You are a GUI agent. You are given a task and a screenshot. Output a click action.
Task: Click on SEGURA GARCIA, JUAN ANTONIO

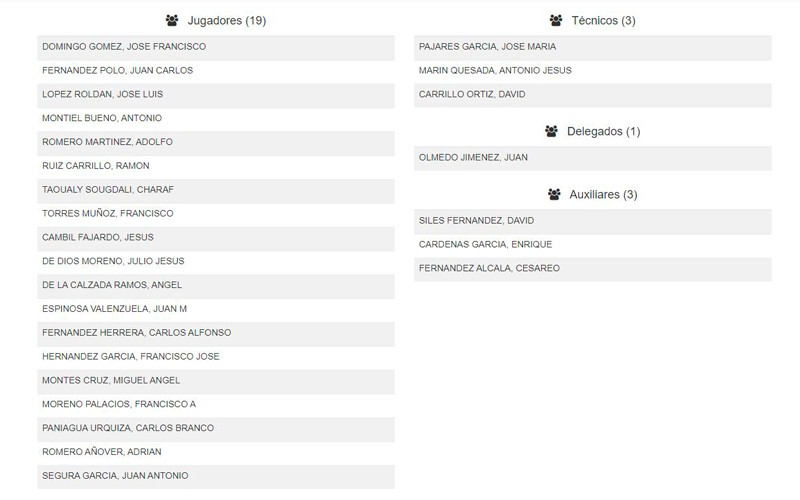216,477
